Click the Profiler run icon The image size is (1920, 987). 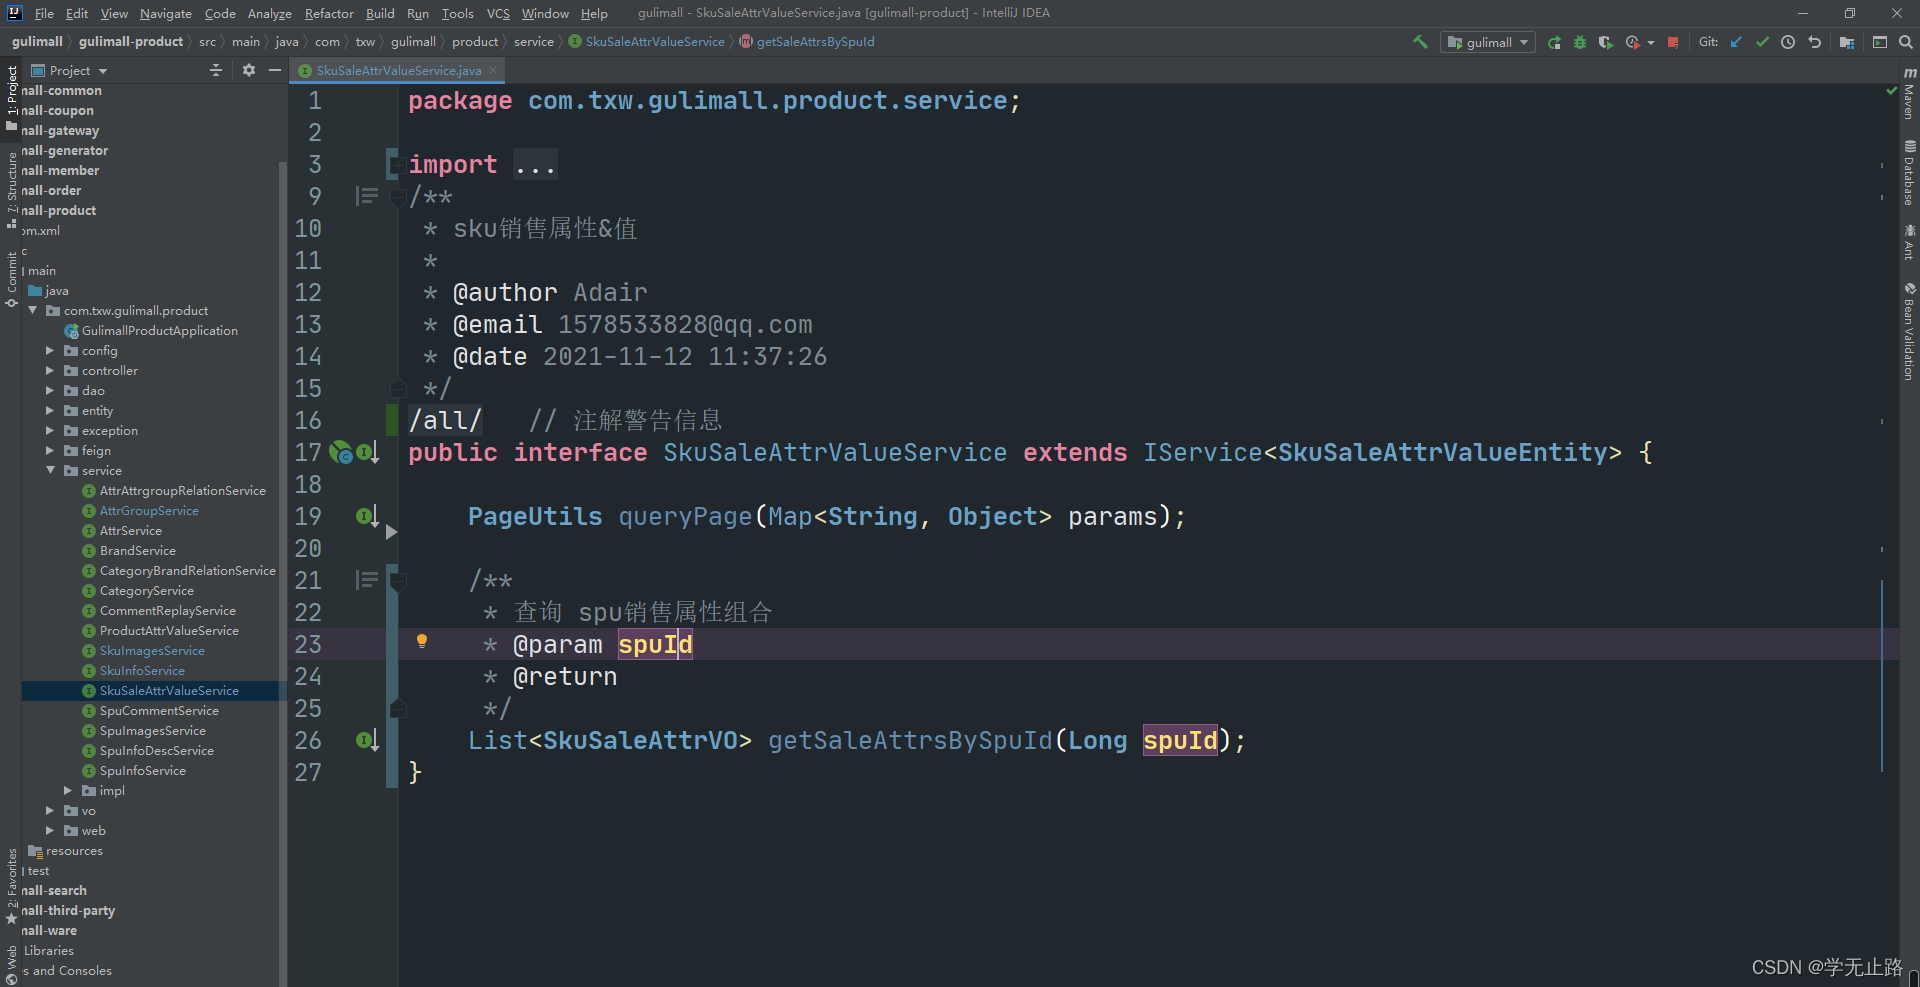click(x=1633, y=42)
